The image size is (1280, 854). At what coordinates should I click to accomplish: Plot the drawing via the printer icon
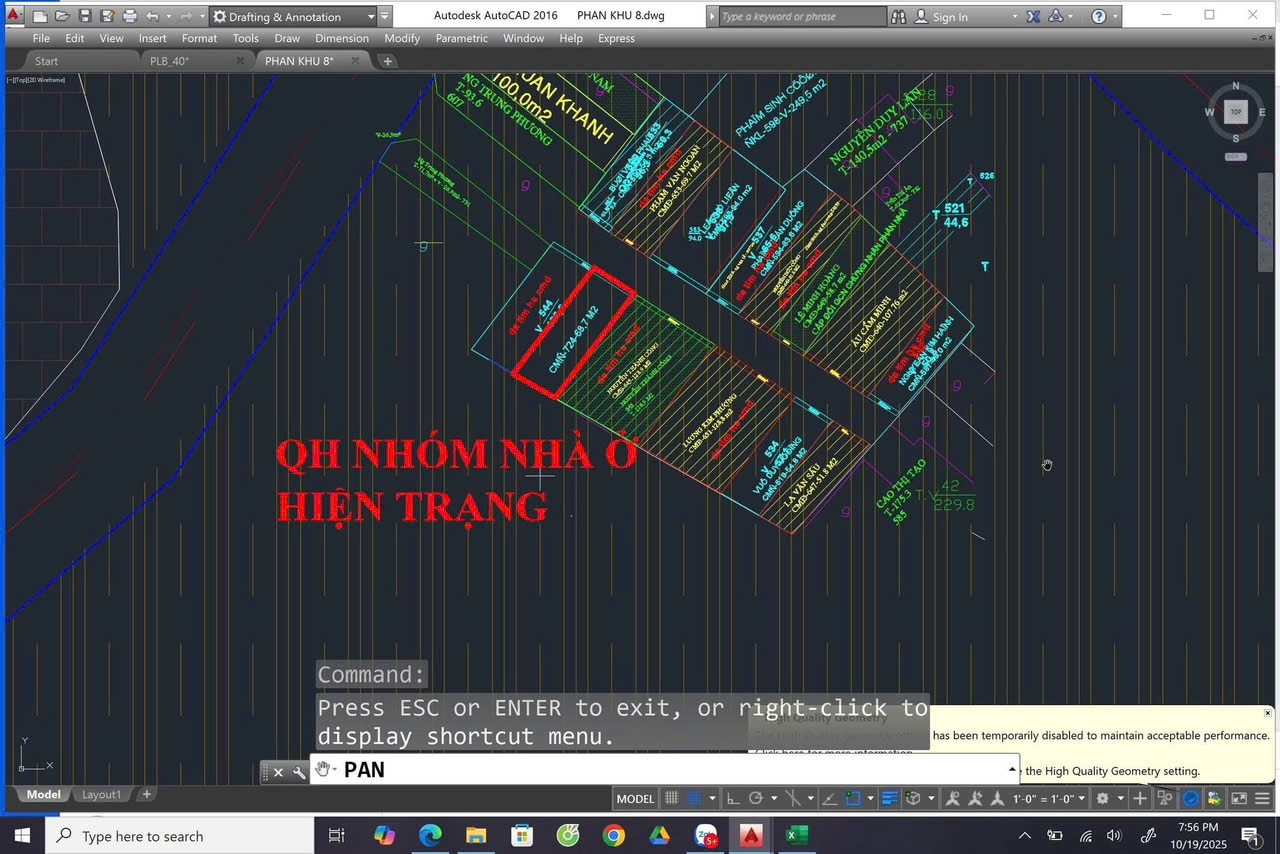[x=129, y=16]
